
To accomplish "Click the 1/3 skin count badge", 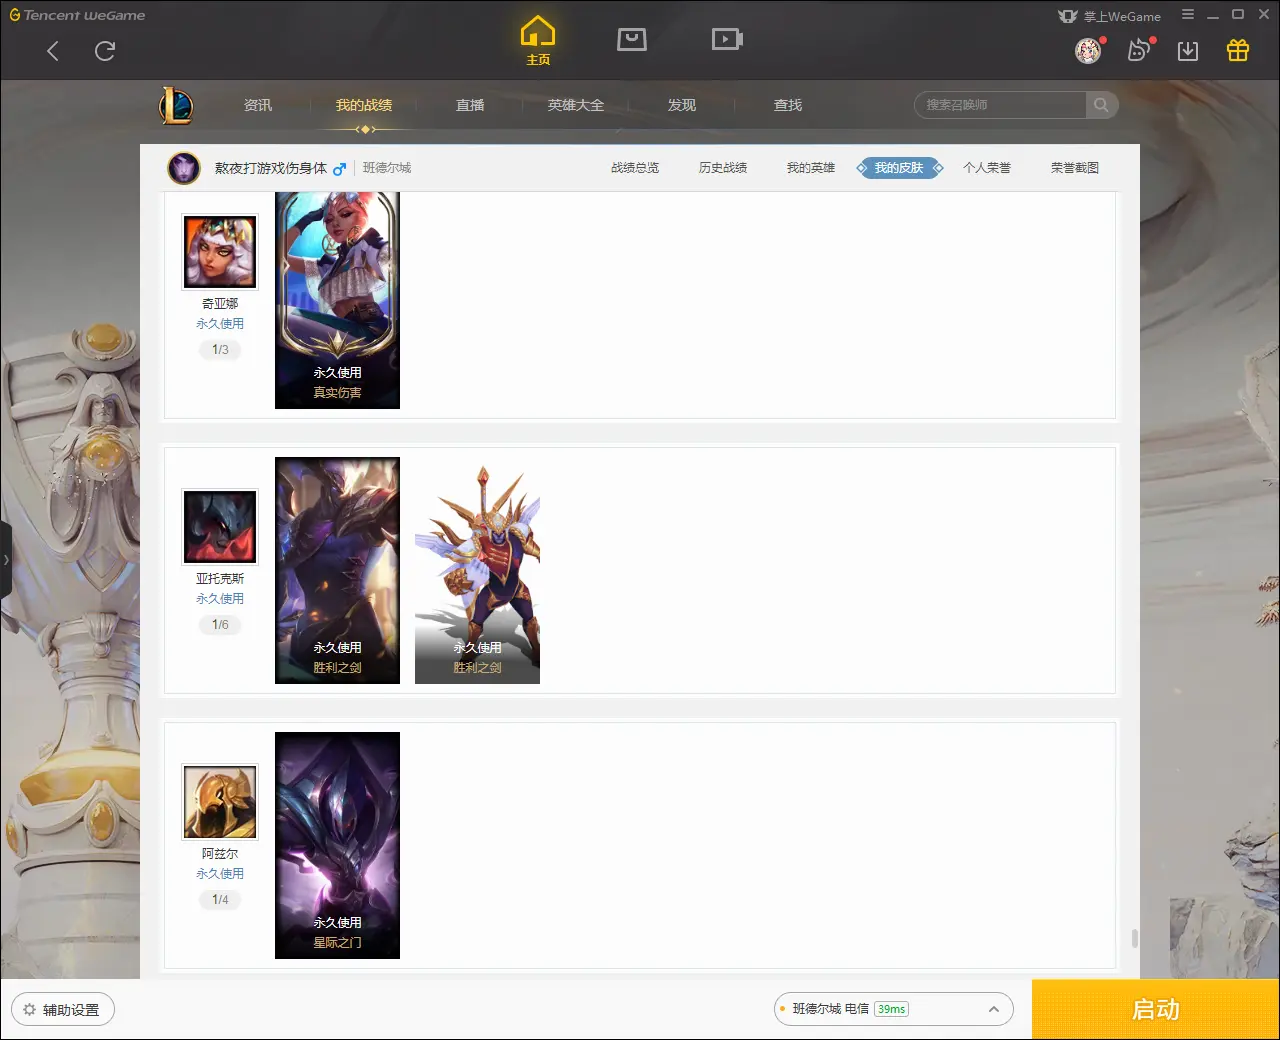I will (220, 350).
